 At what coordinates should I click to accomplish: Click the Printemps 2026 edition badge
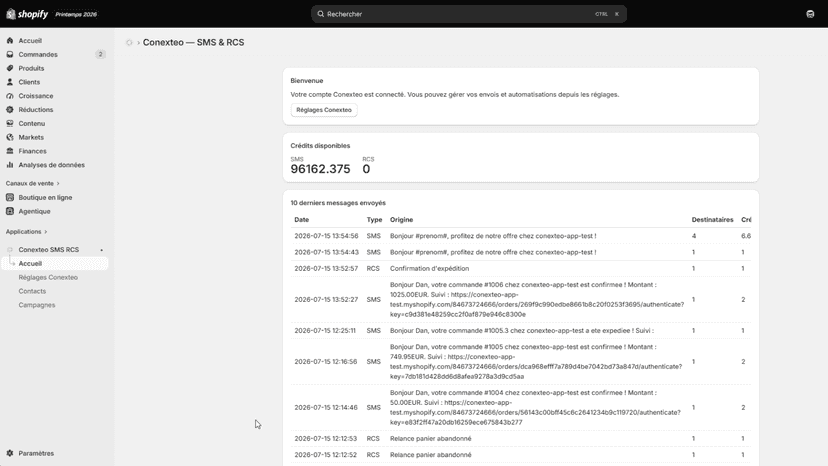76,14
